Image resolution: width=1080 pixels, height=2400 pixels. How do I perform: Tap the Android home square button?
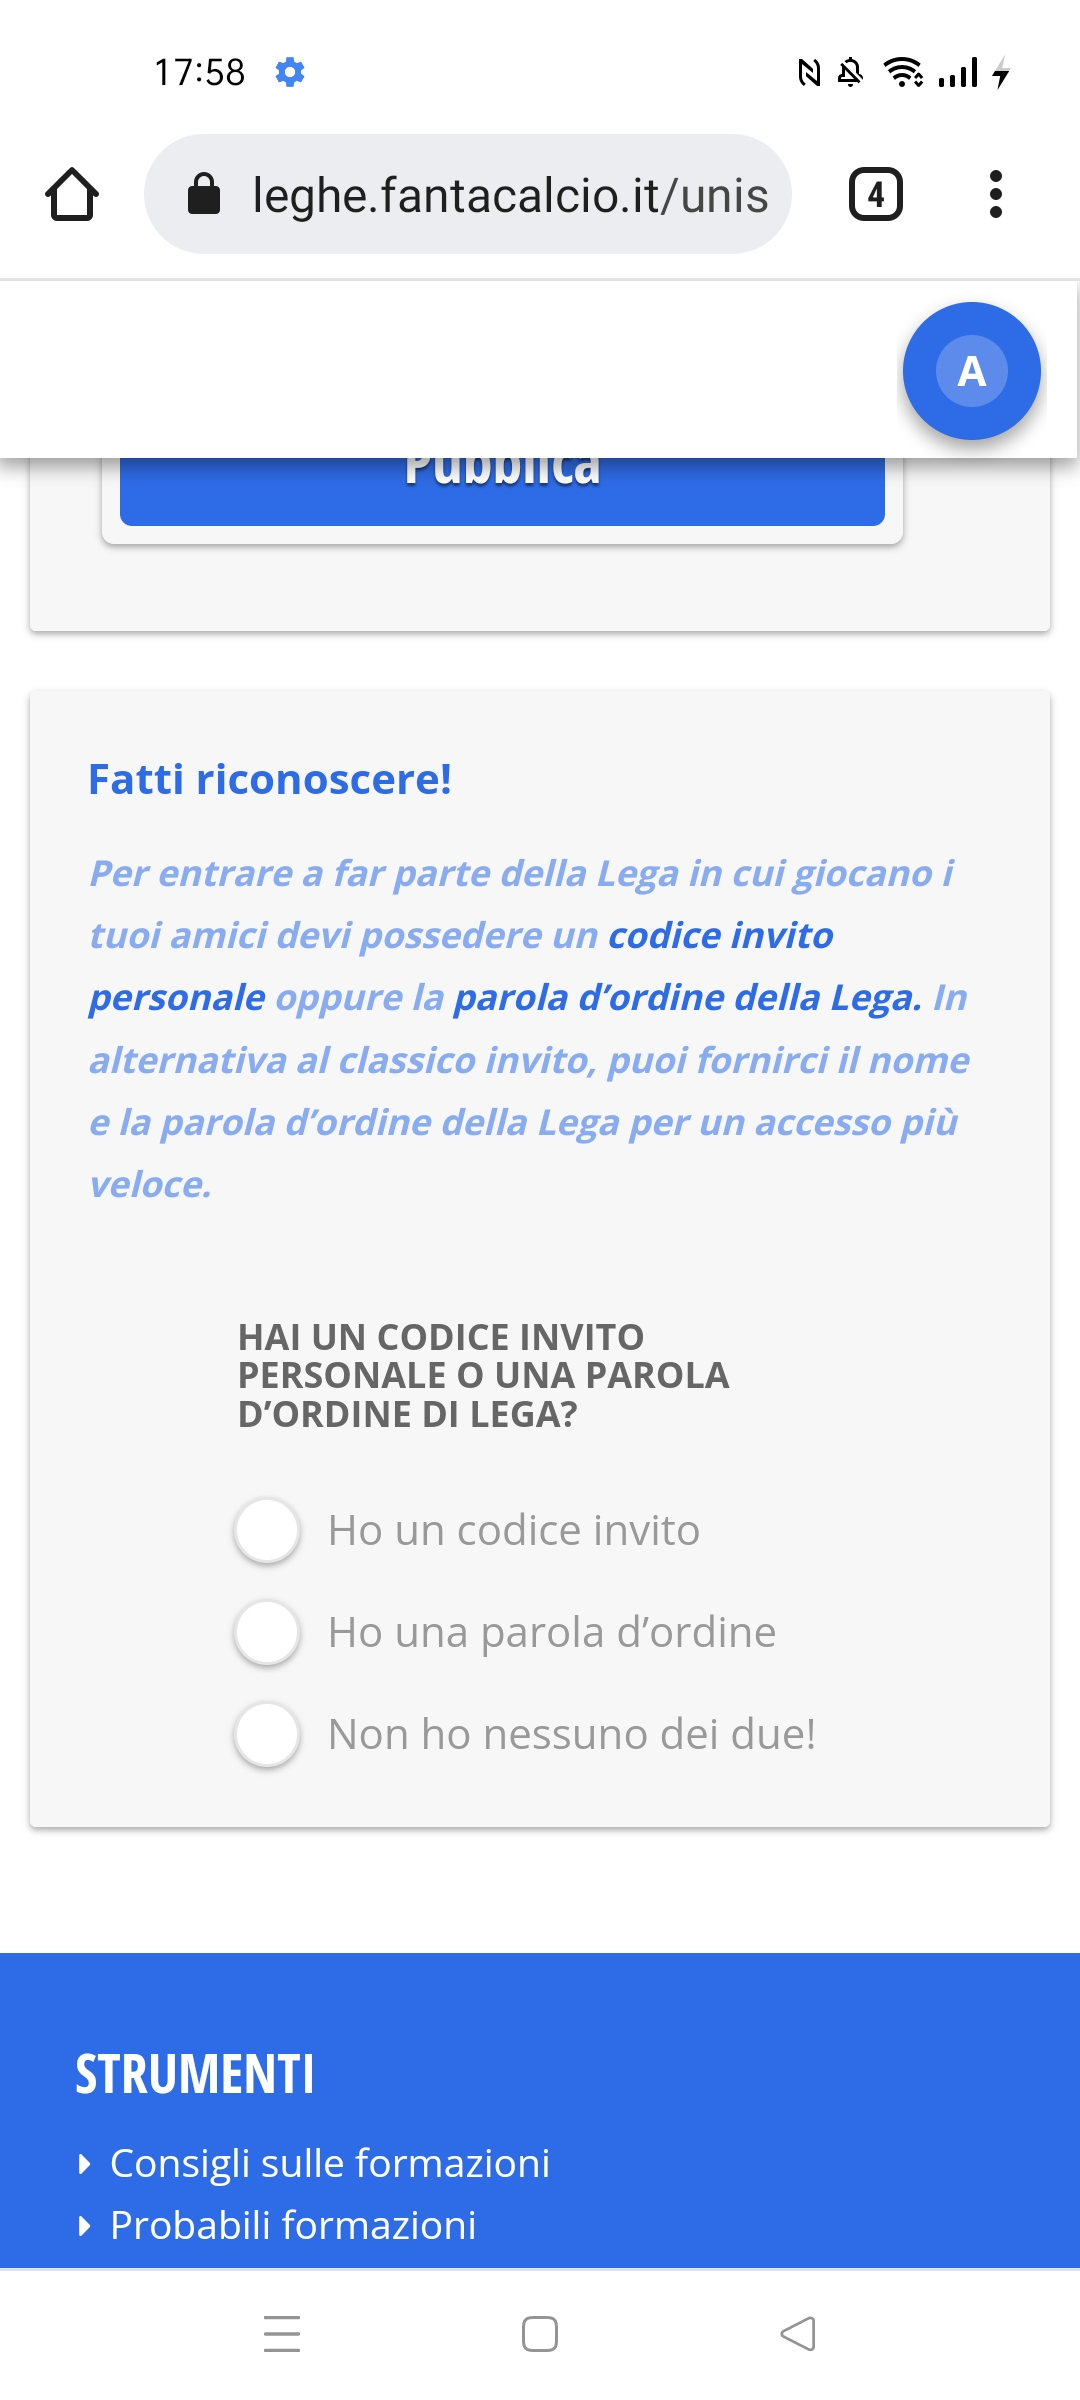point(540,2334)
